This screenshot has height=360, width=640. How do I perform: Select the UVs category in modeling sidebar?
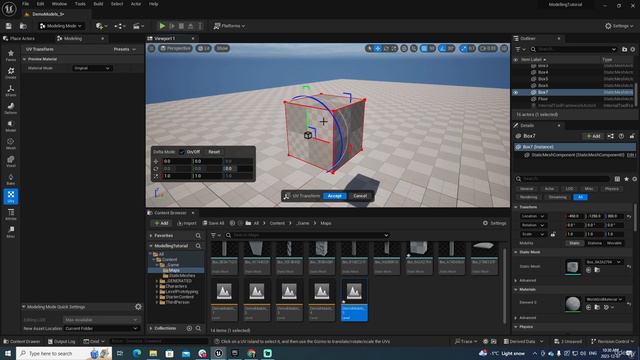click(x=11, y=196)
